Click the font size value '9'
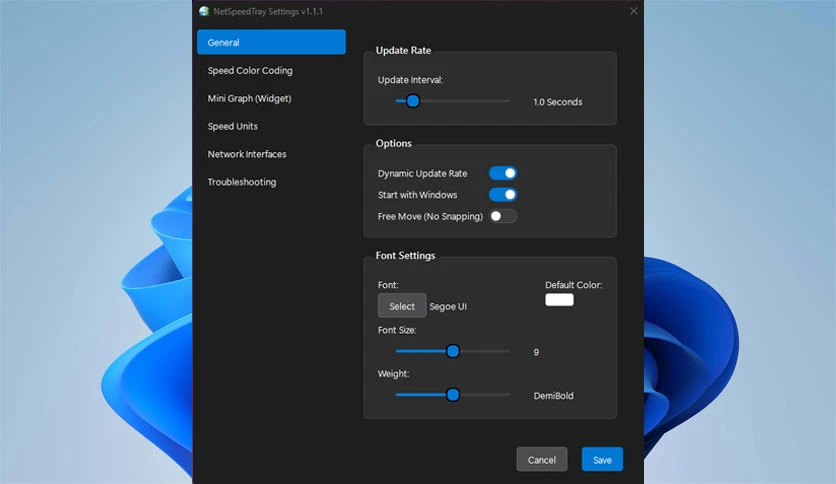 point(536,352)
